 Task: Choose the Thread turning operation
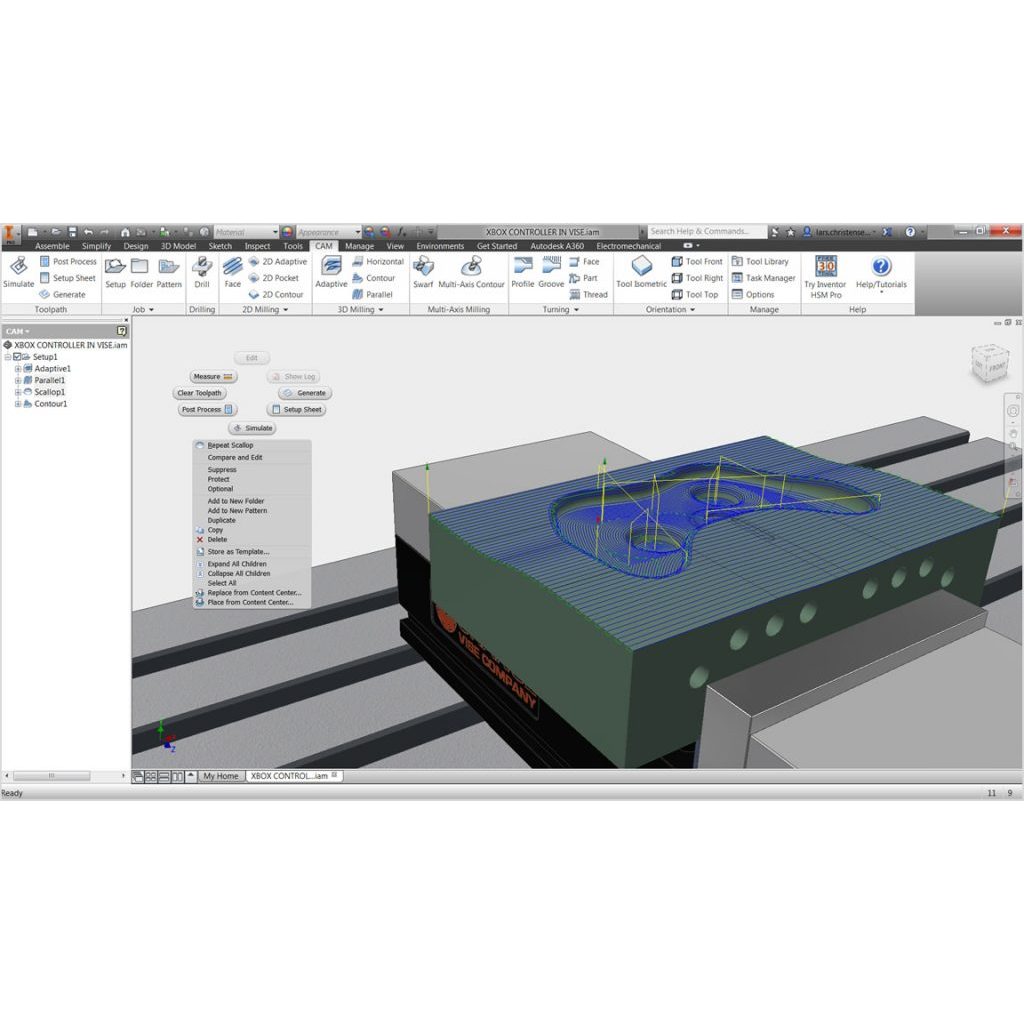pos(588,295)
